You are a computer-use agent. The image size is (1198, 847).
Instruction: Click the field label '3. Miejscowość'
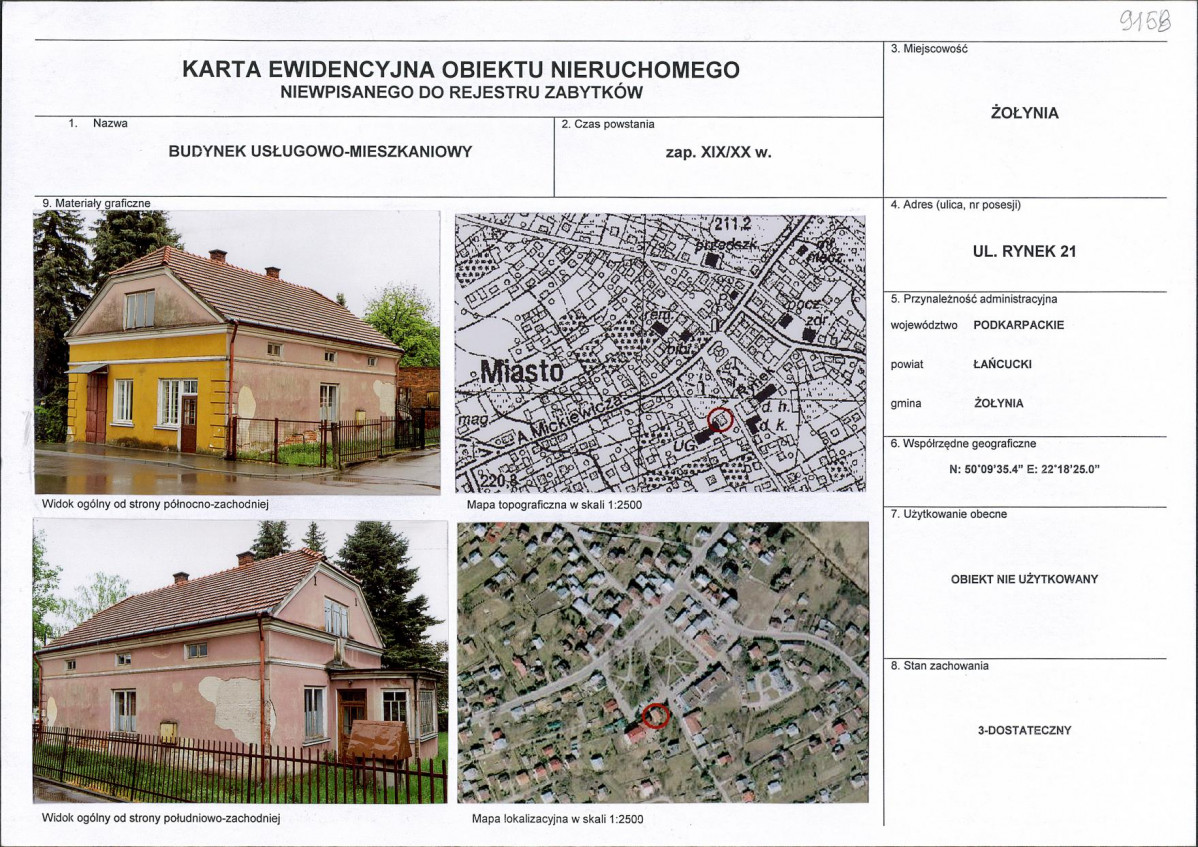(929, 49)
